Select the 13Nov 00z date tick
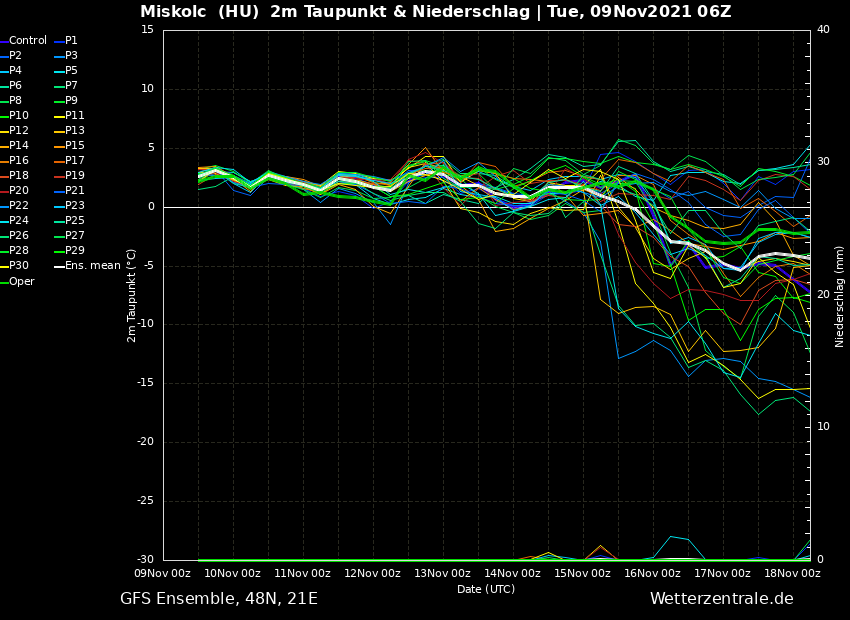The height and width of the screenshot is (620, 850). pyautogui.click(x=442, y=573)
